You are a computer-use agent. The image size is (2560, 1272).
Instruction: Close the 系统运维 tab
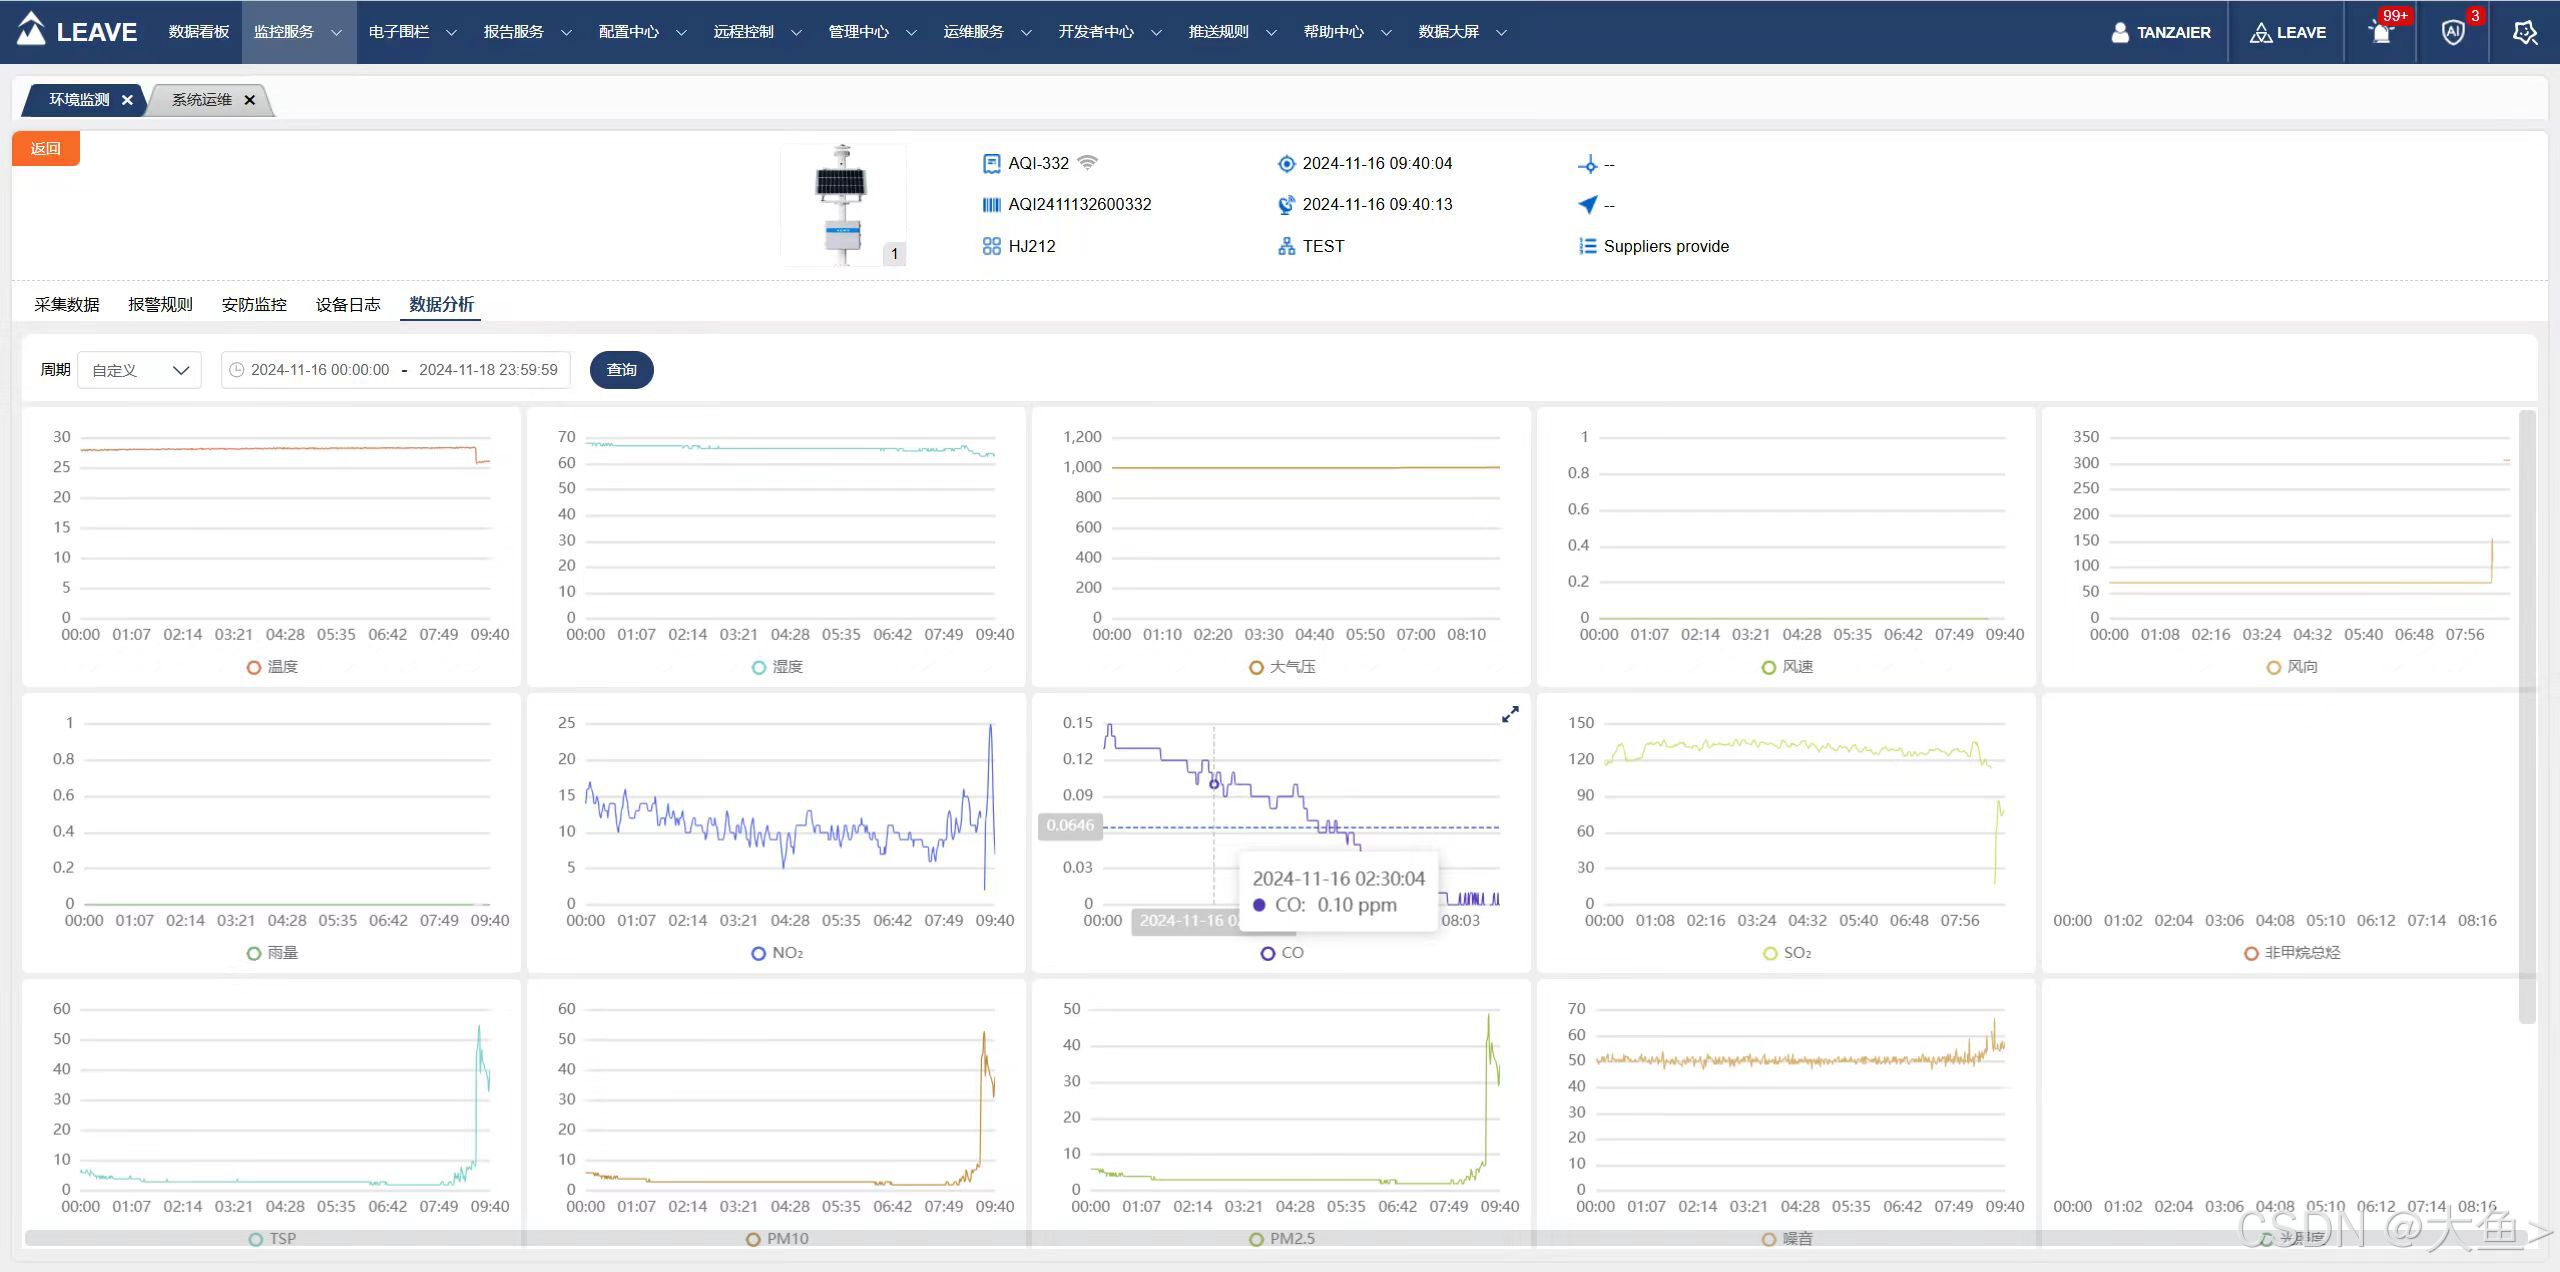(x=250, y=100)
